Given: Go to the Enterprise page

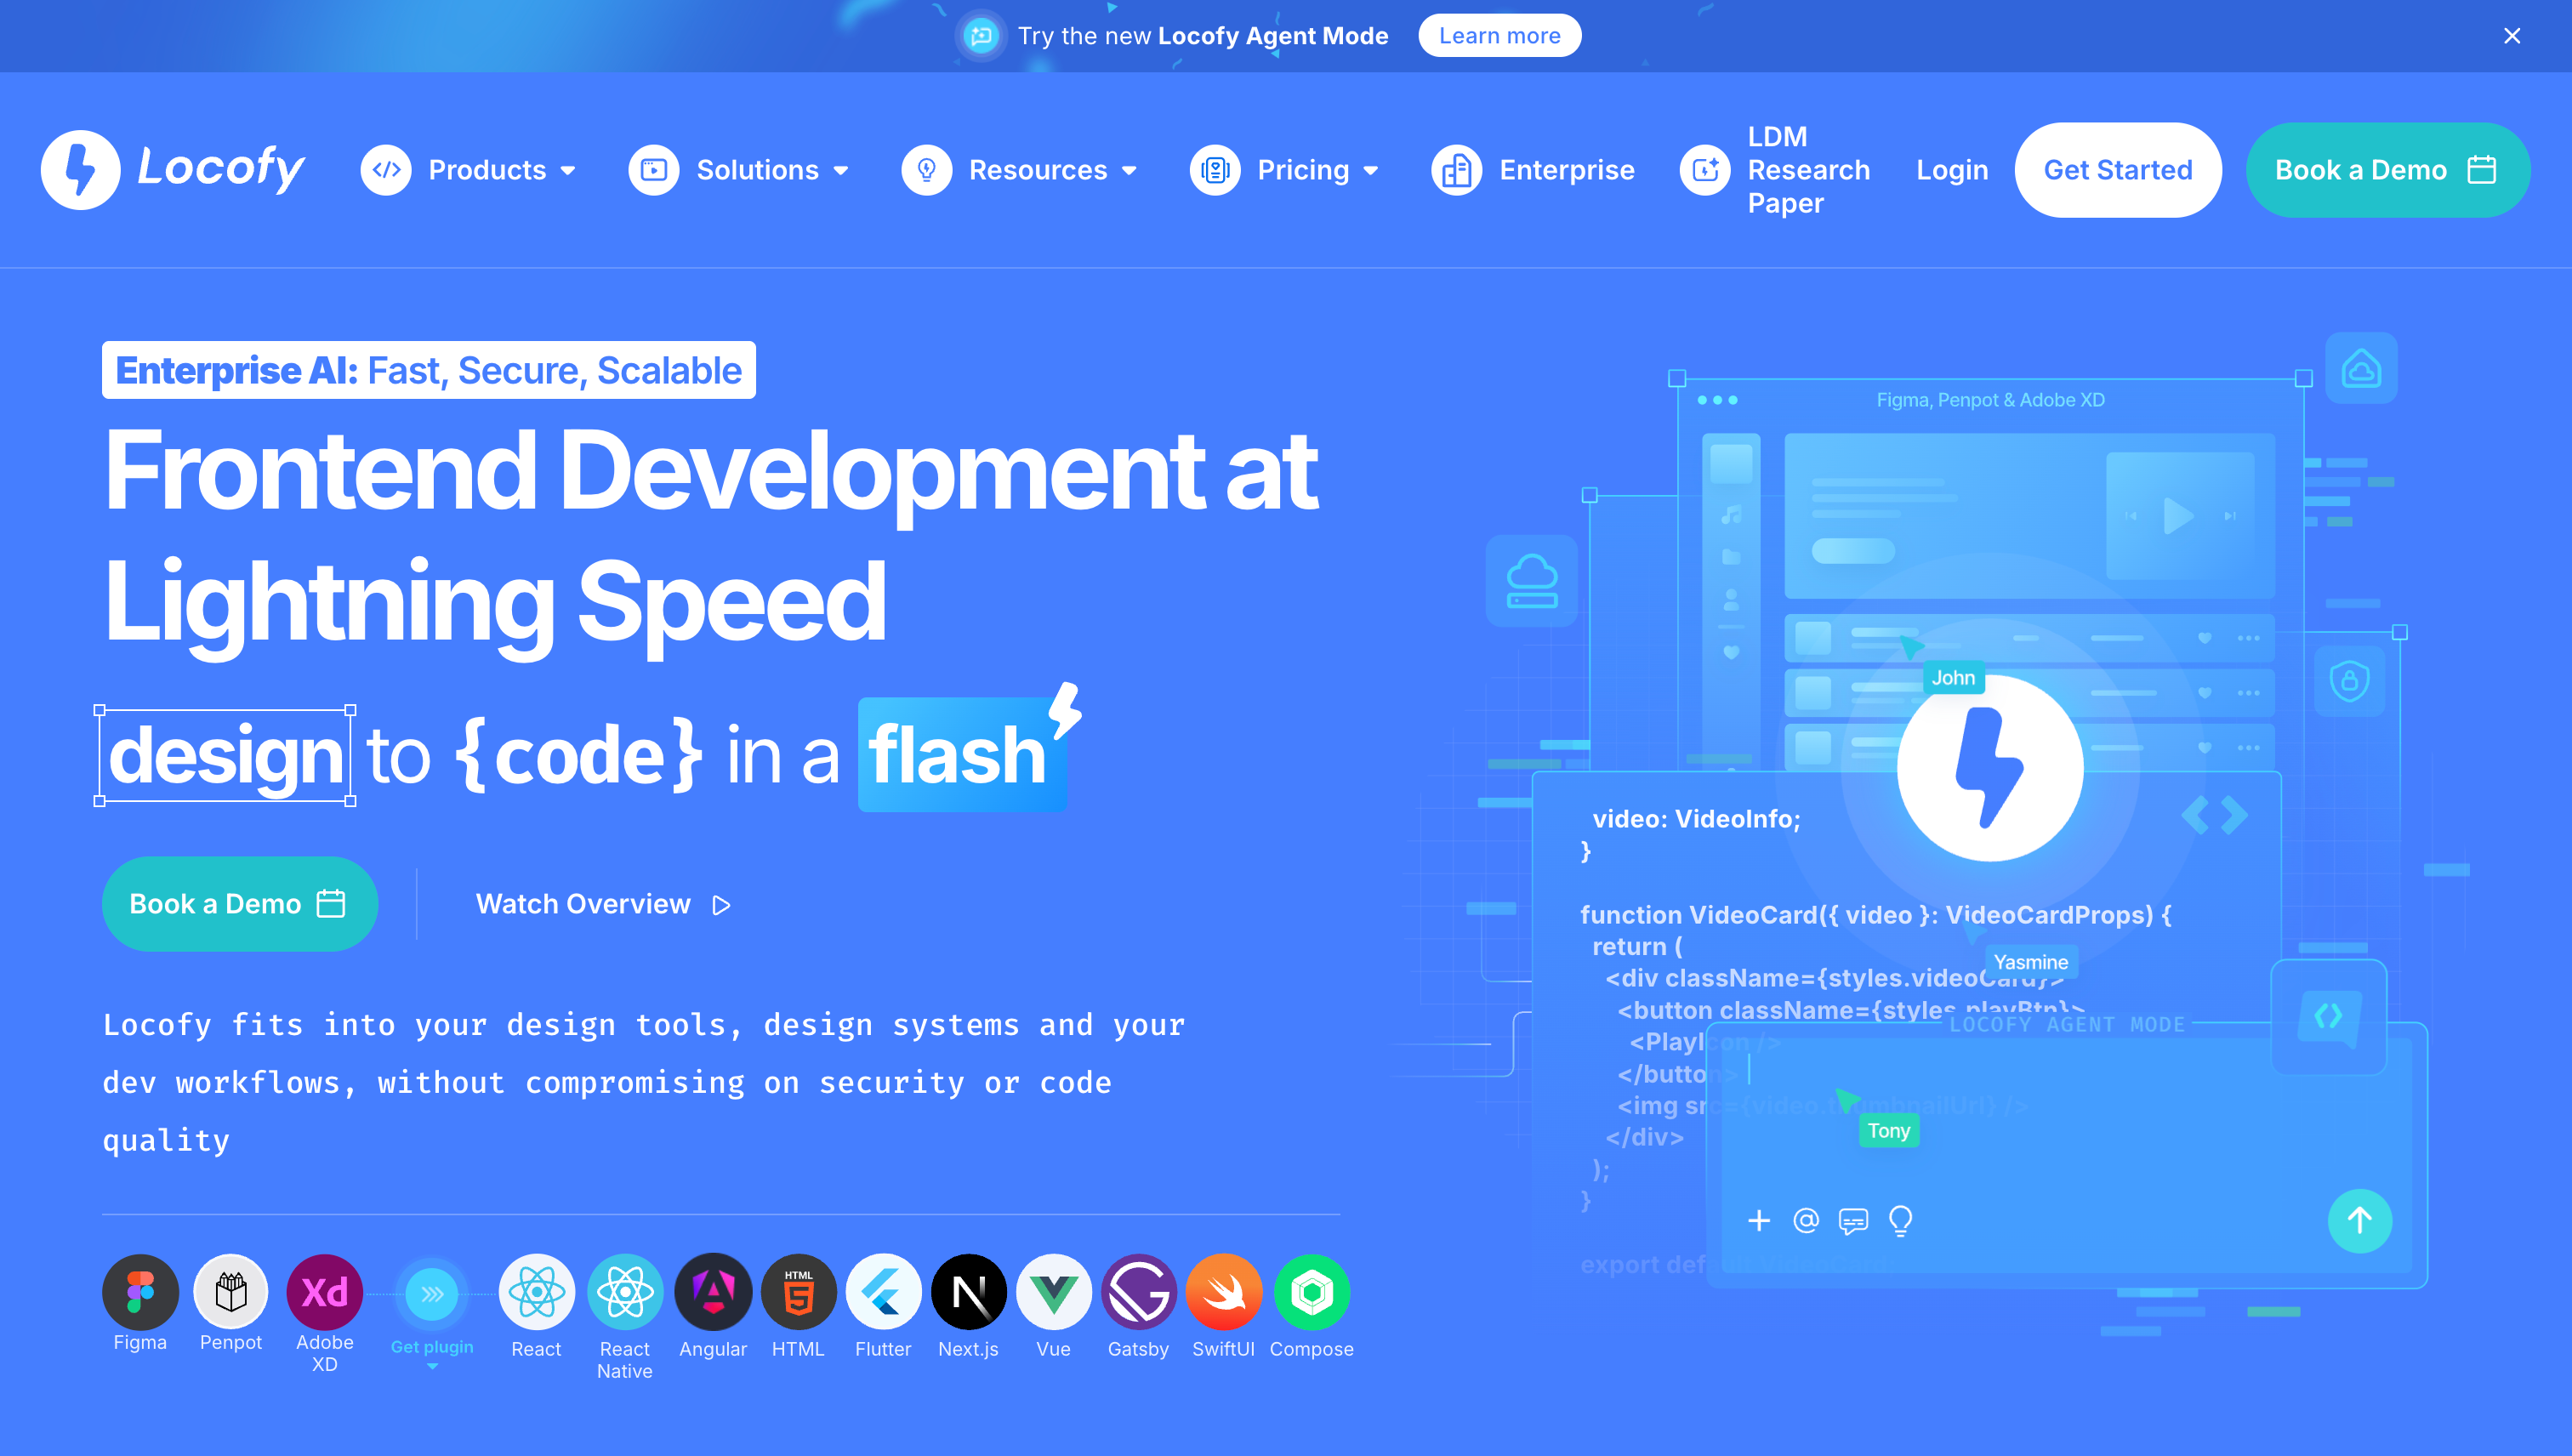Looking at the screenshot, I should pyautogui.click(x=1566, y=170).
